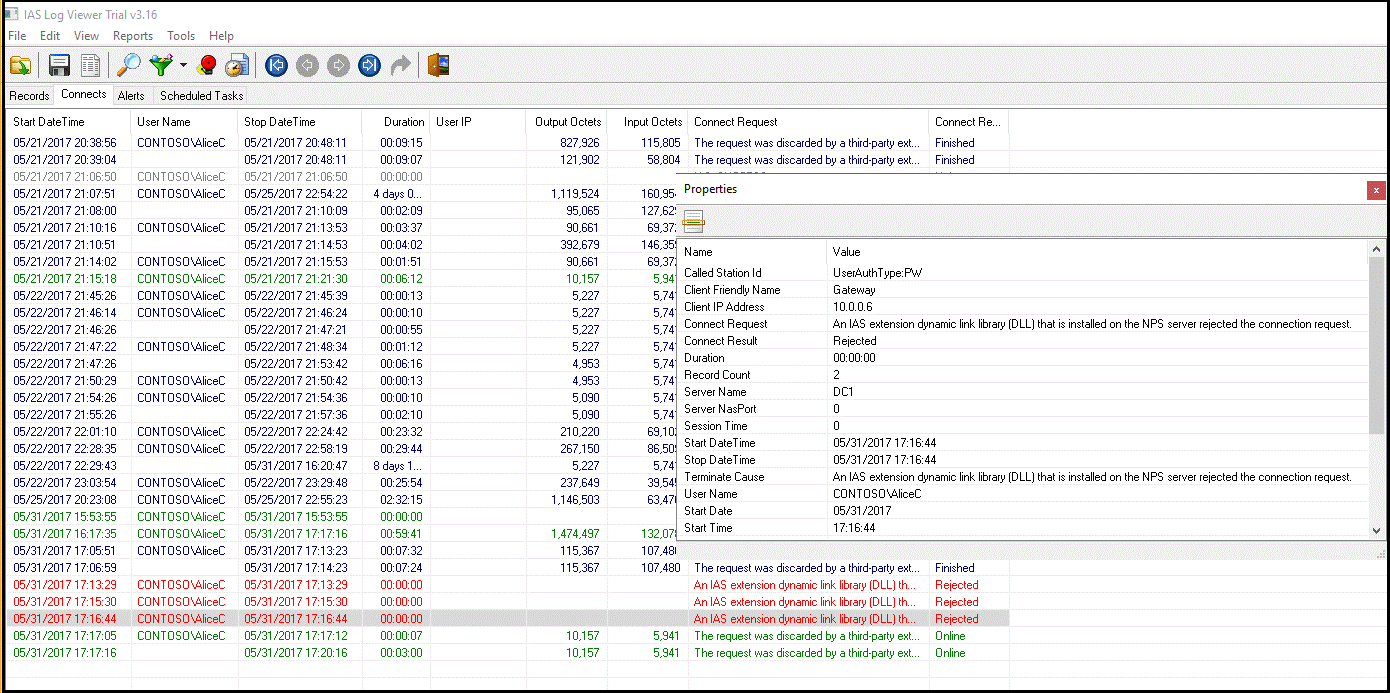Open the alerts bell tool
Viewport: 1390px width, 693px height.
click(207, 64)
